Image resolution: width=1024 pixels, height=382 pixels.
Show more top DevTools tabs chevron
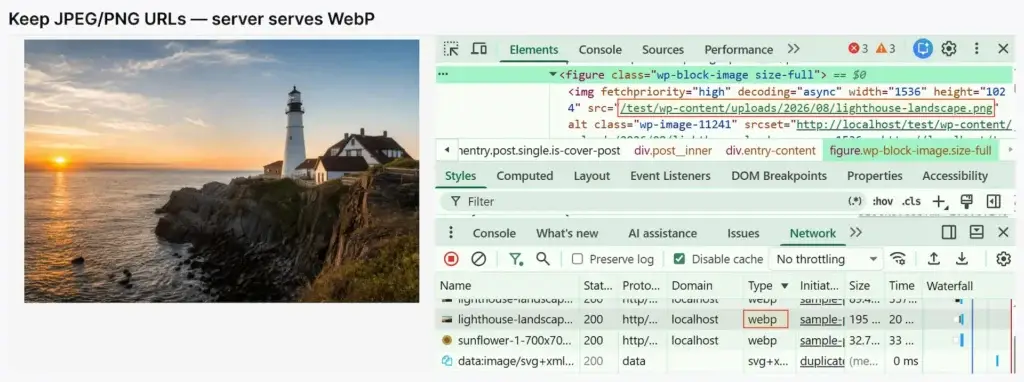(x=793, y=49)
